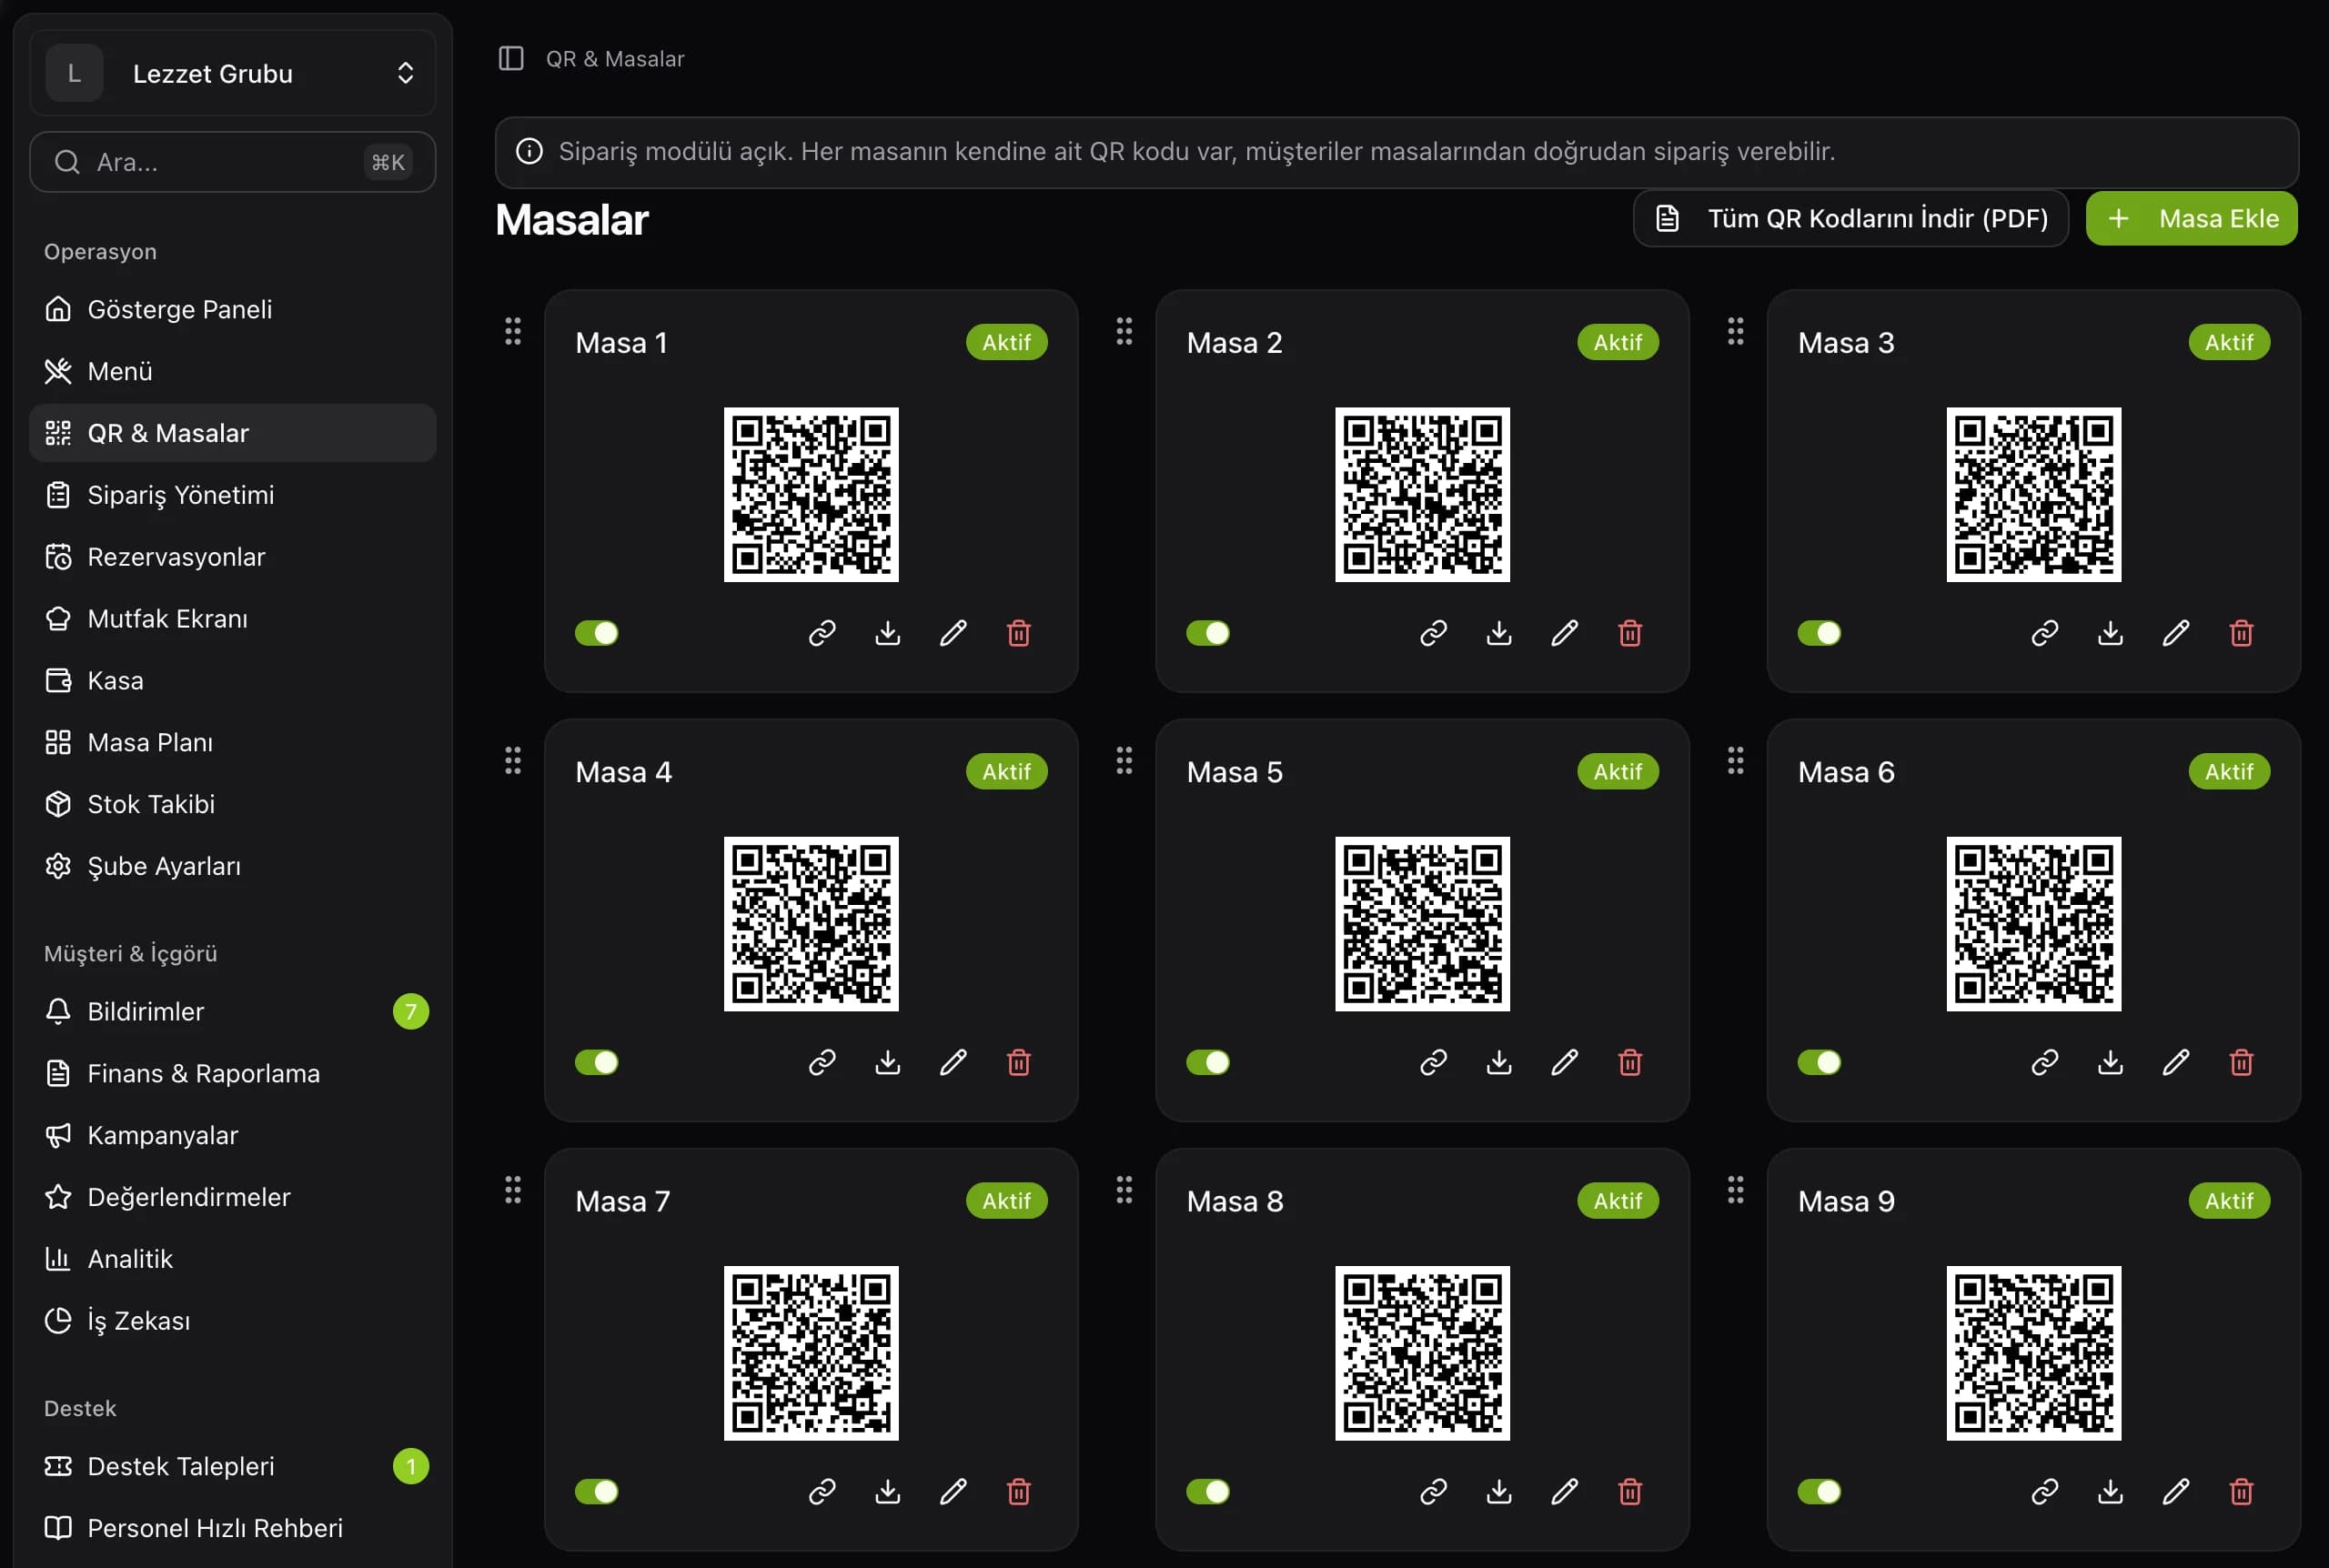Screen dimensions: 2329x1568
Task: Disable Masa 8 toggle
Action: (x=1208, y=1491)
